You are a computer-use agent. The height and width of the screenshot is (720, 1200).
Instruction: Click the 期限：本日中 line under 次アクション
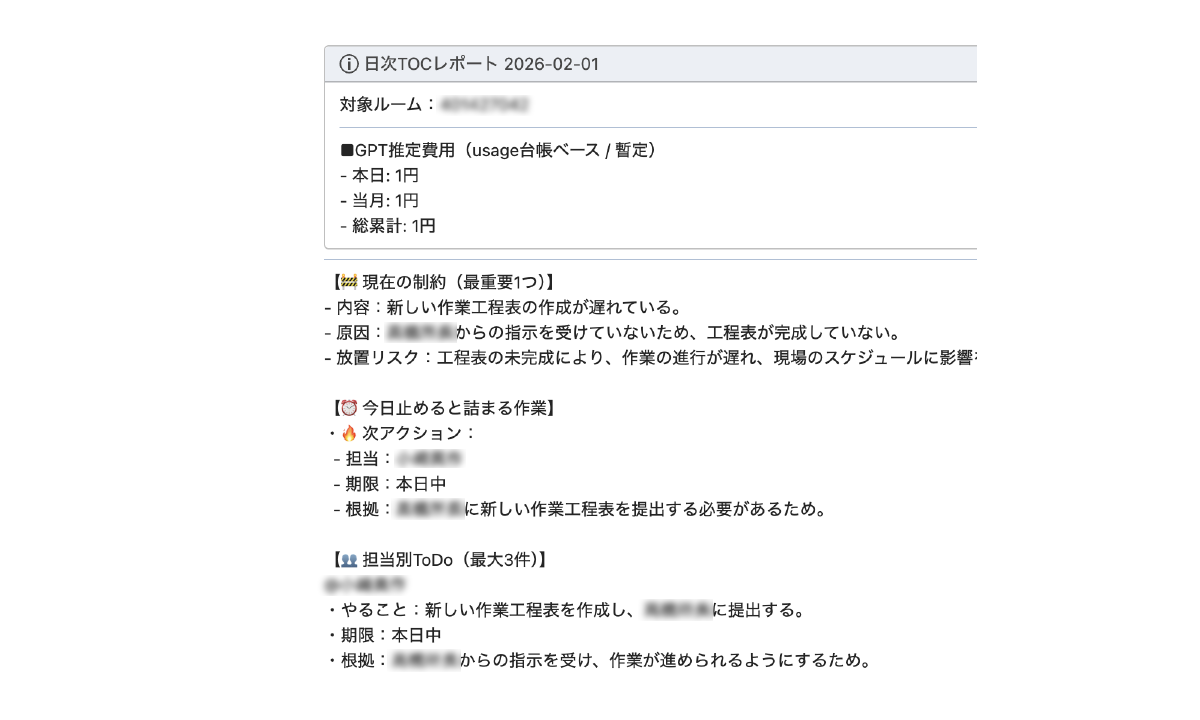(389, 484)
